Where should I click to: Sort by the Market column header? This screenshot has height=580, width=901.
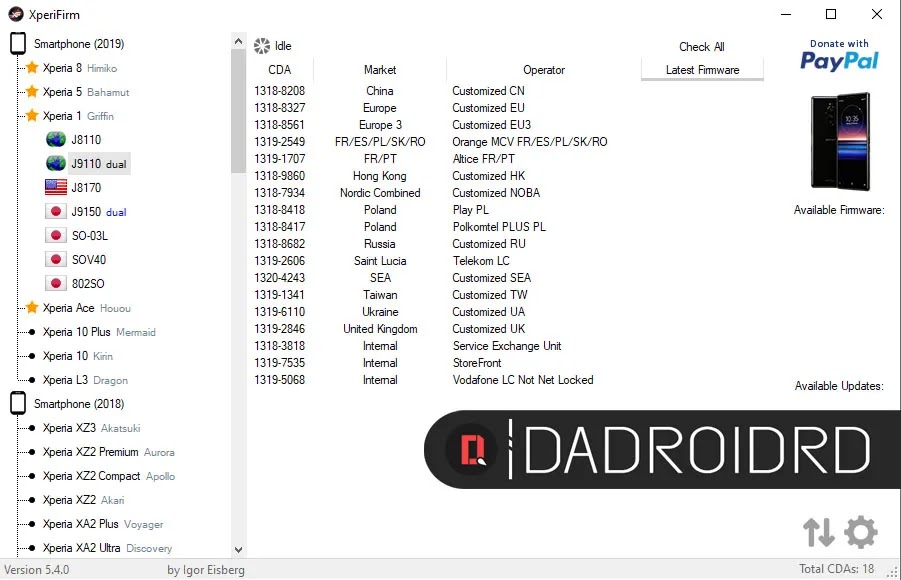coord(380,70)
